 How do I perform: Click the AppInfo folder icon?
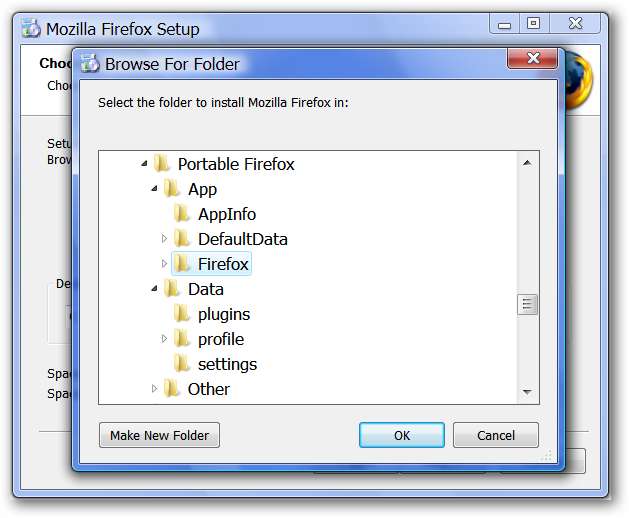(182, 214)
